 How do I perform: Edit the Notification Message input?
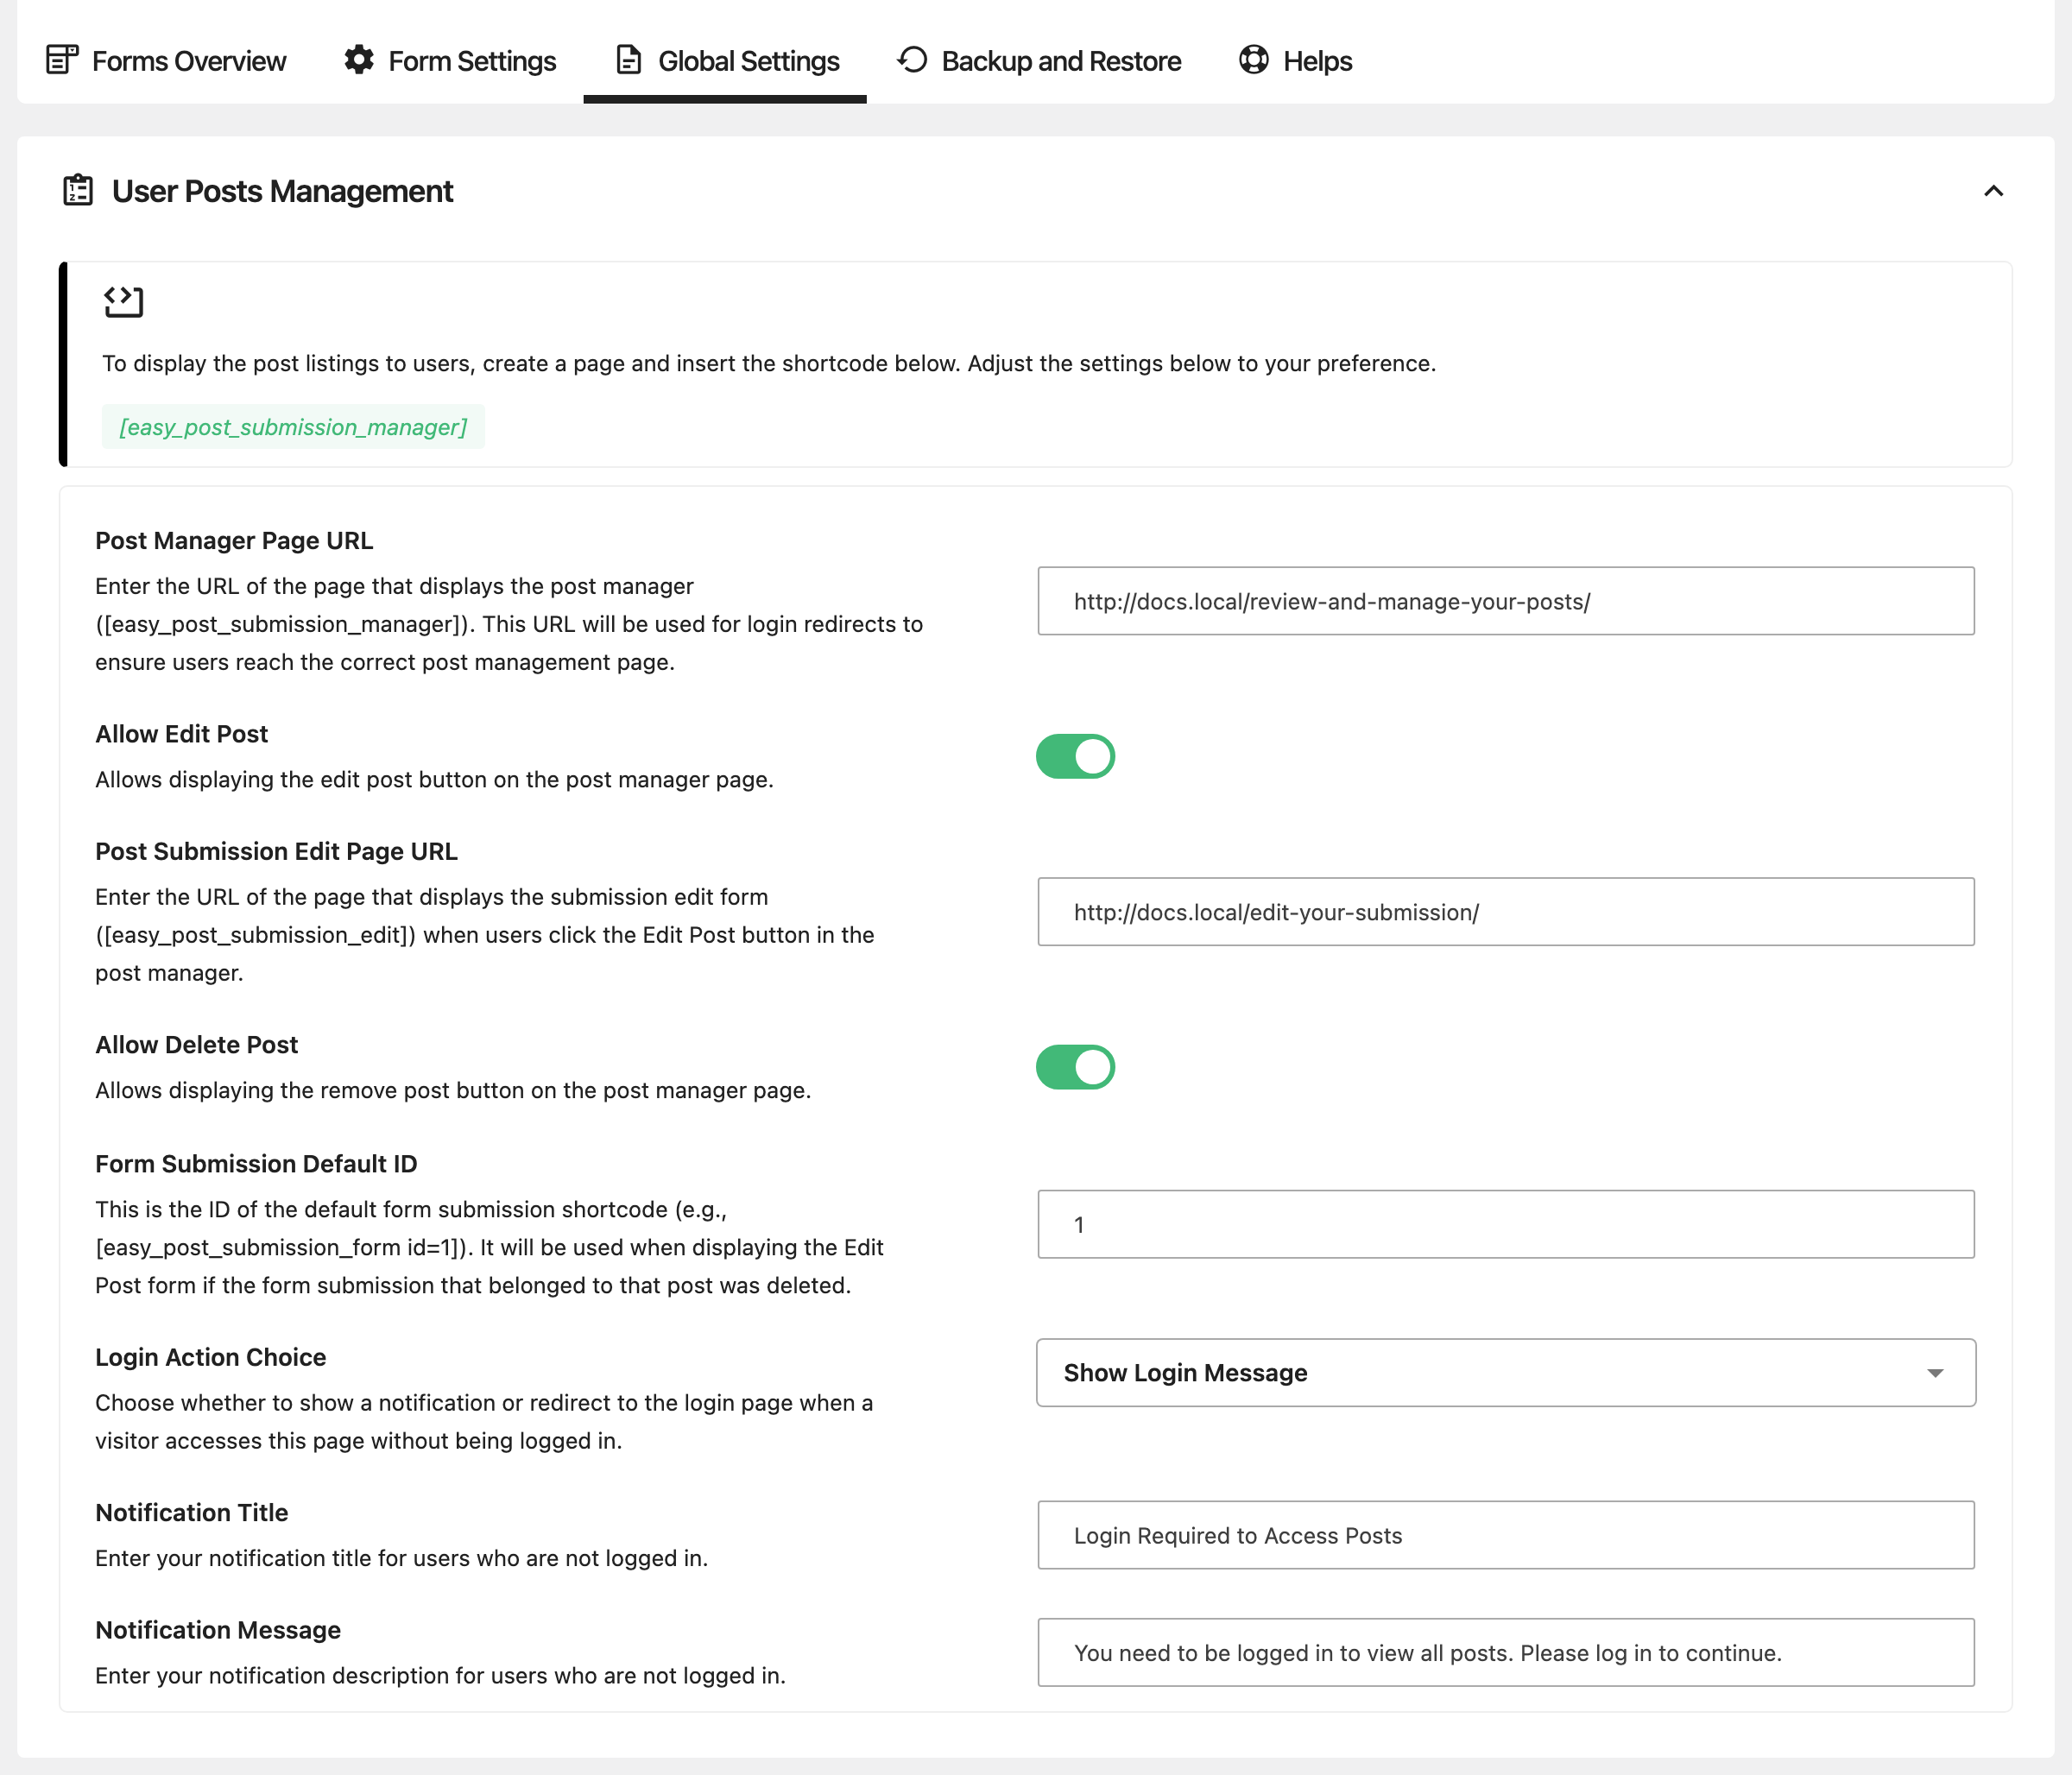(1506, 1653)
